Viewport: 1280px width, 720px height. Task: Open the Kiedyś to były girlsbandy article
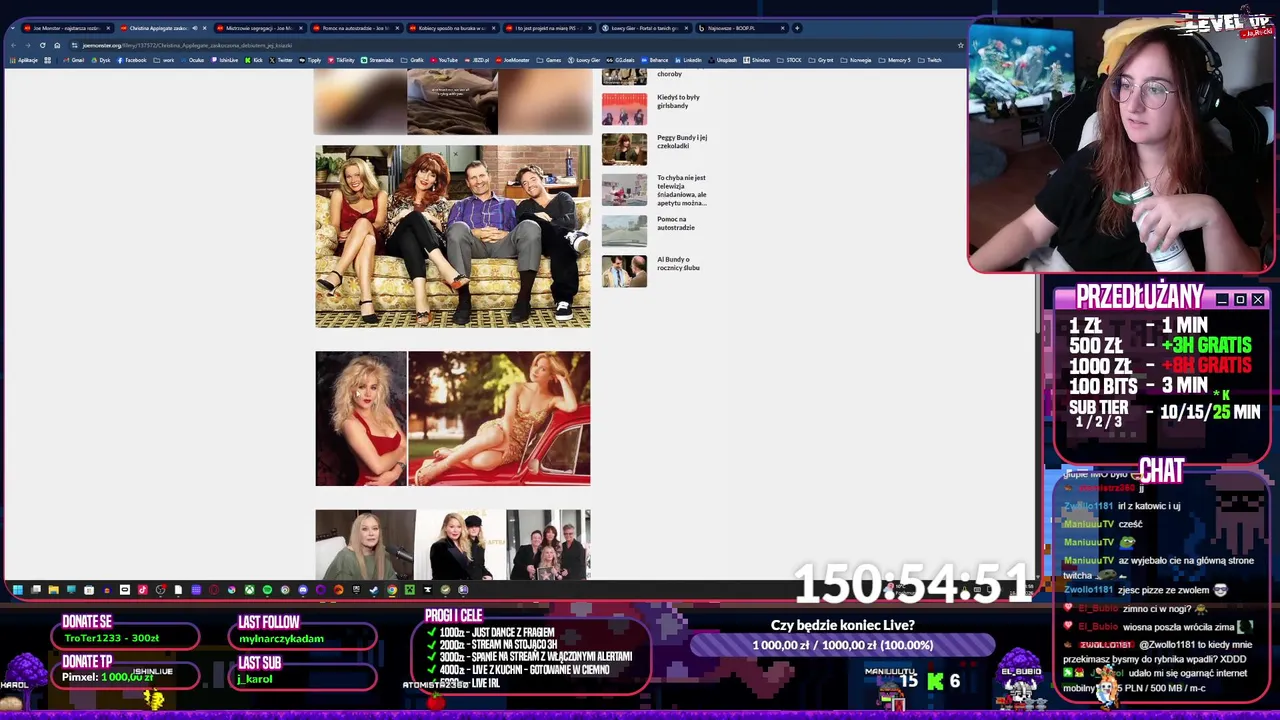[678, 101]
